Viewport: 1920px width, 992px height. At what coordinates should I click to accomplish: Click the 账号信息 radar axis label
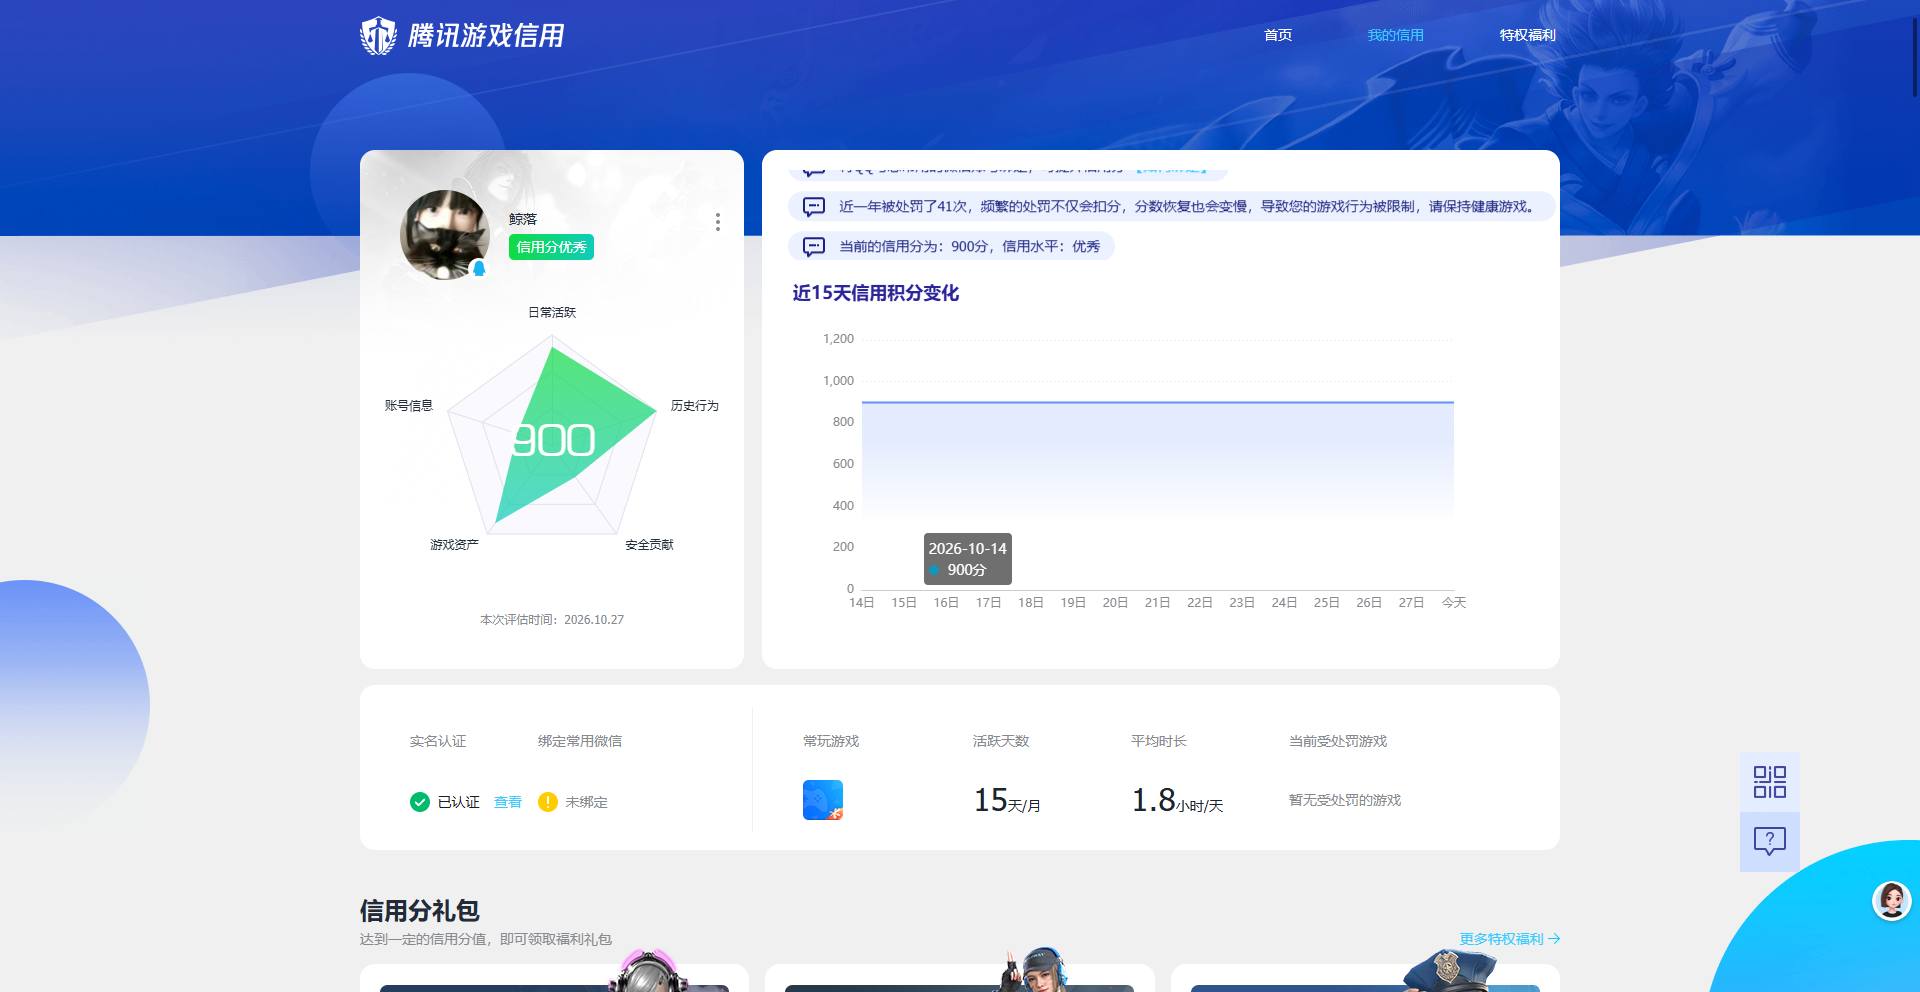pos(409,405)
